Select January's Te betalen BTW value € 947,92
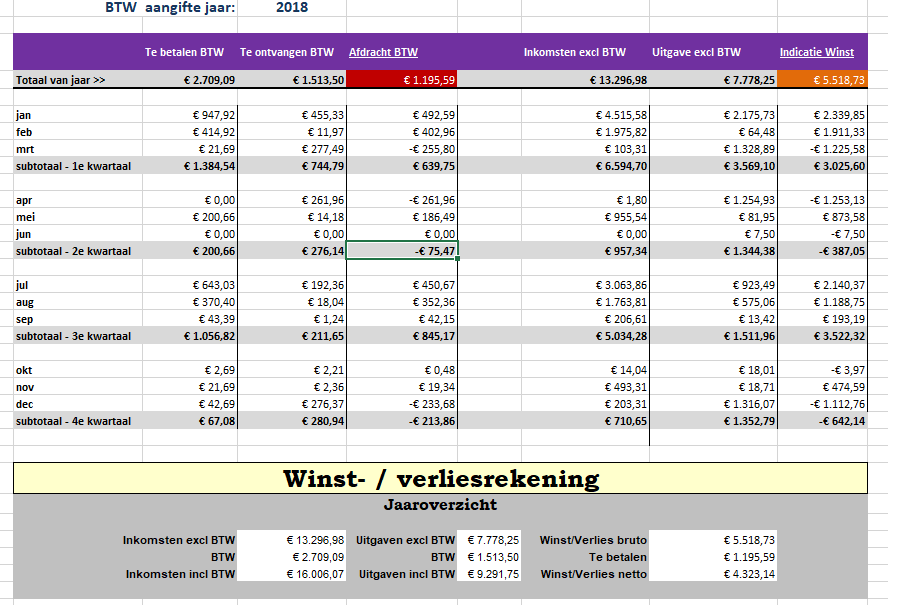The width and height of the screenshot is (907, 605). point(213,115)
